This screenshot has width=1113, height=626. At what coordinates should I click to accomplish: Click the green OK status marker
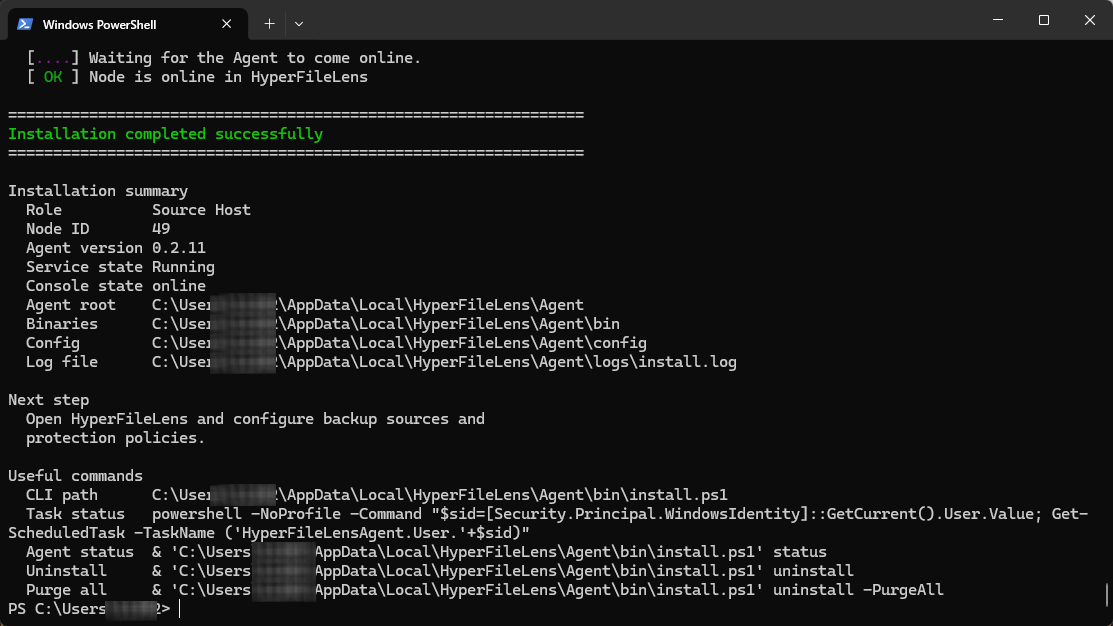tap(53, 77)
